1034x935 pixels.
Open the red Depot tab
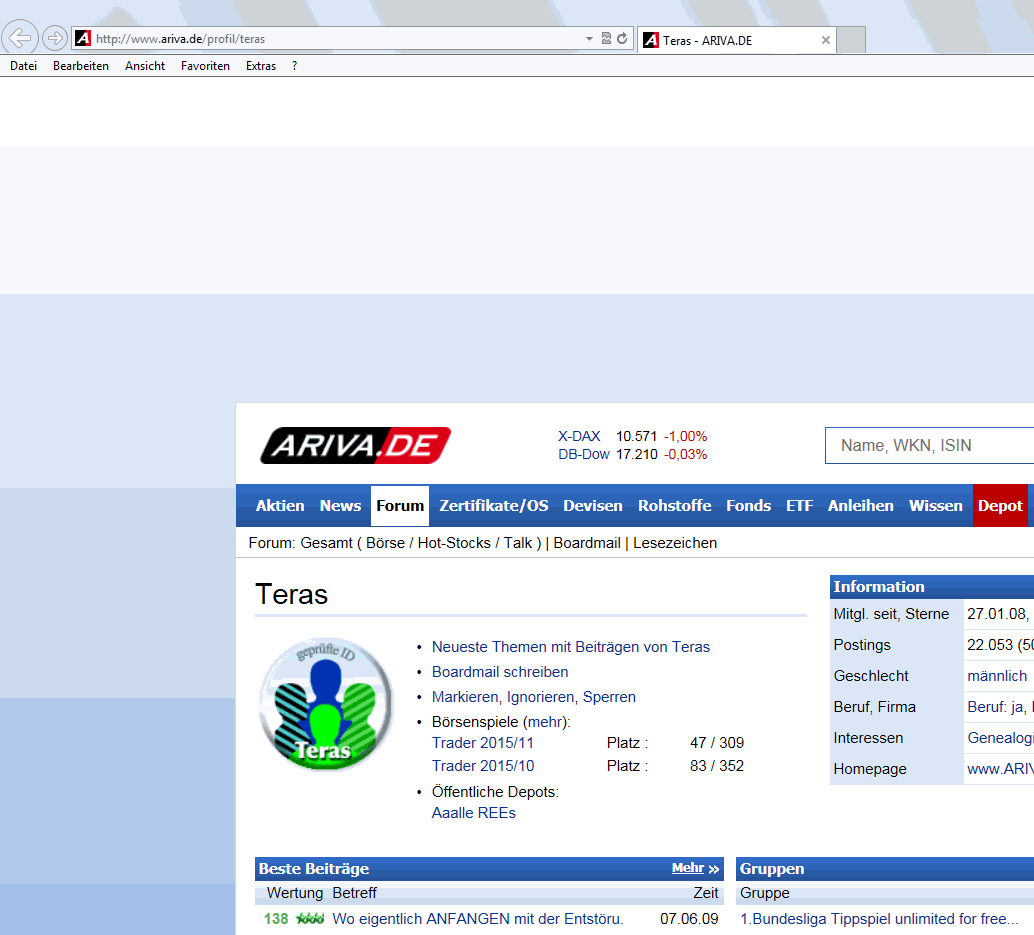(1000, 506)
